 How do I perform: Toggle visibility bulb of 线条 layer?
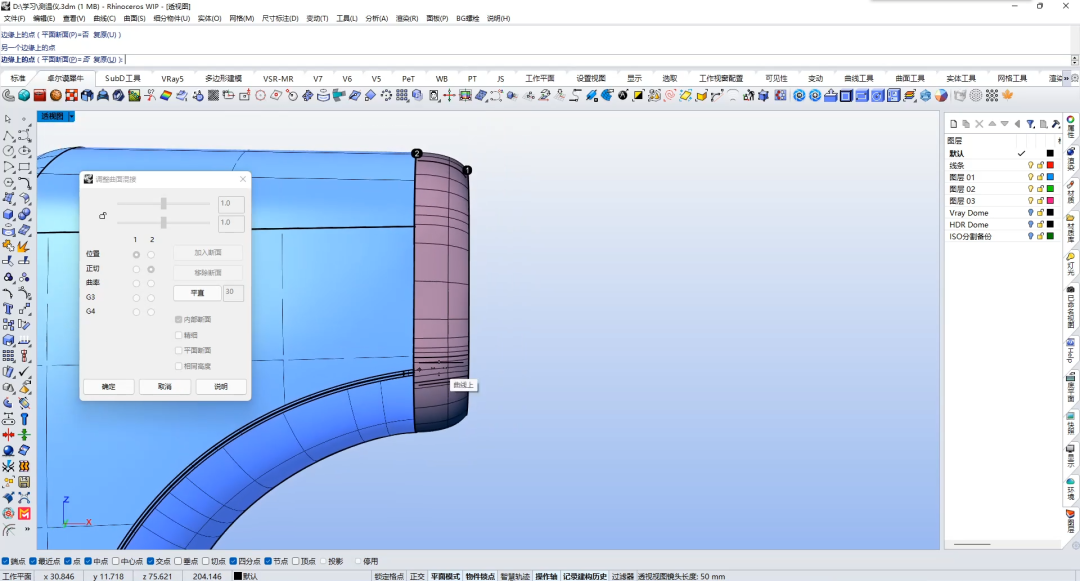[x=1030, y=165]
